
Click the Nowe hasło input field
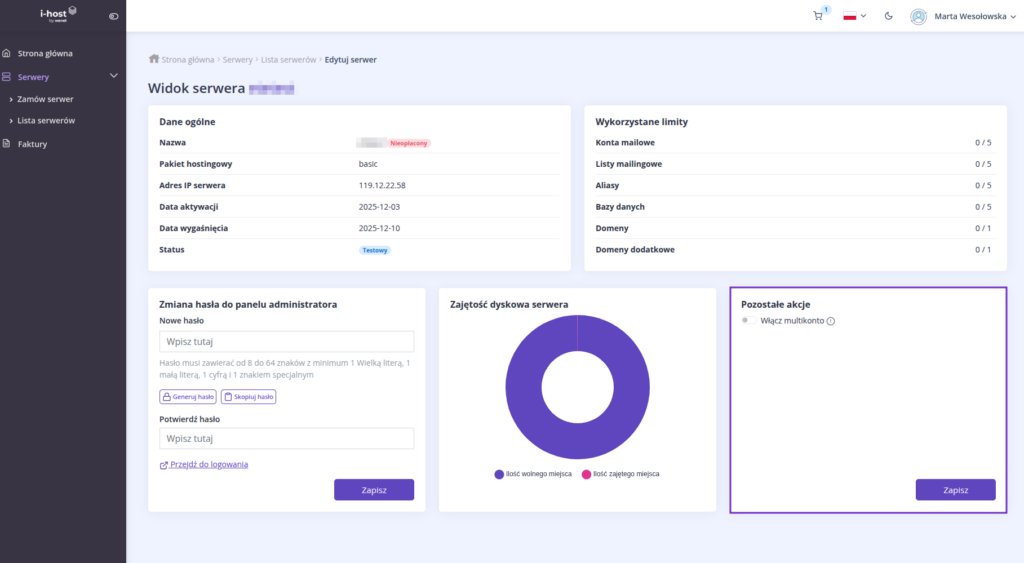tap(286, 342)
